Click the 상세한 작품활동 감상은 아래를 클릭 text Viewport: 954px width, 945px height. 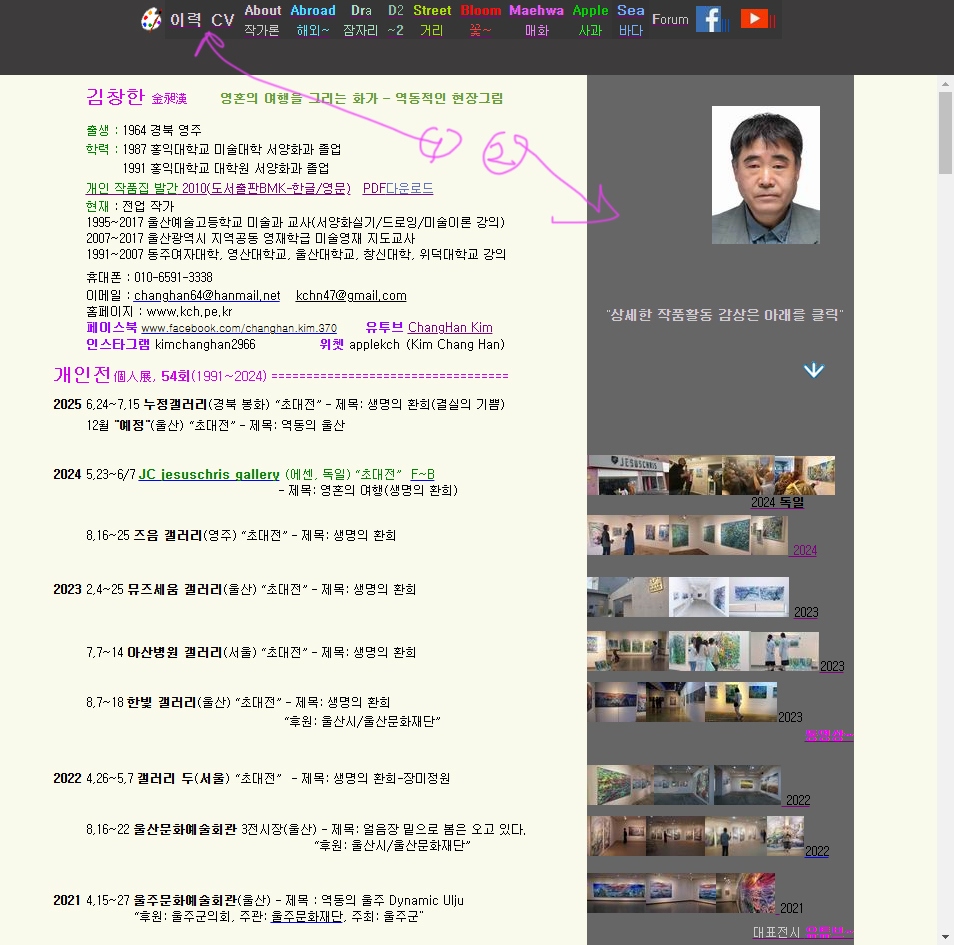point(725,315)
